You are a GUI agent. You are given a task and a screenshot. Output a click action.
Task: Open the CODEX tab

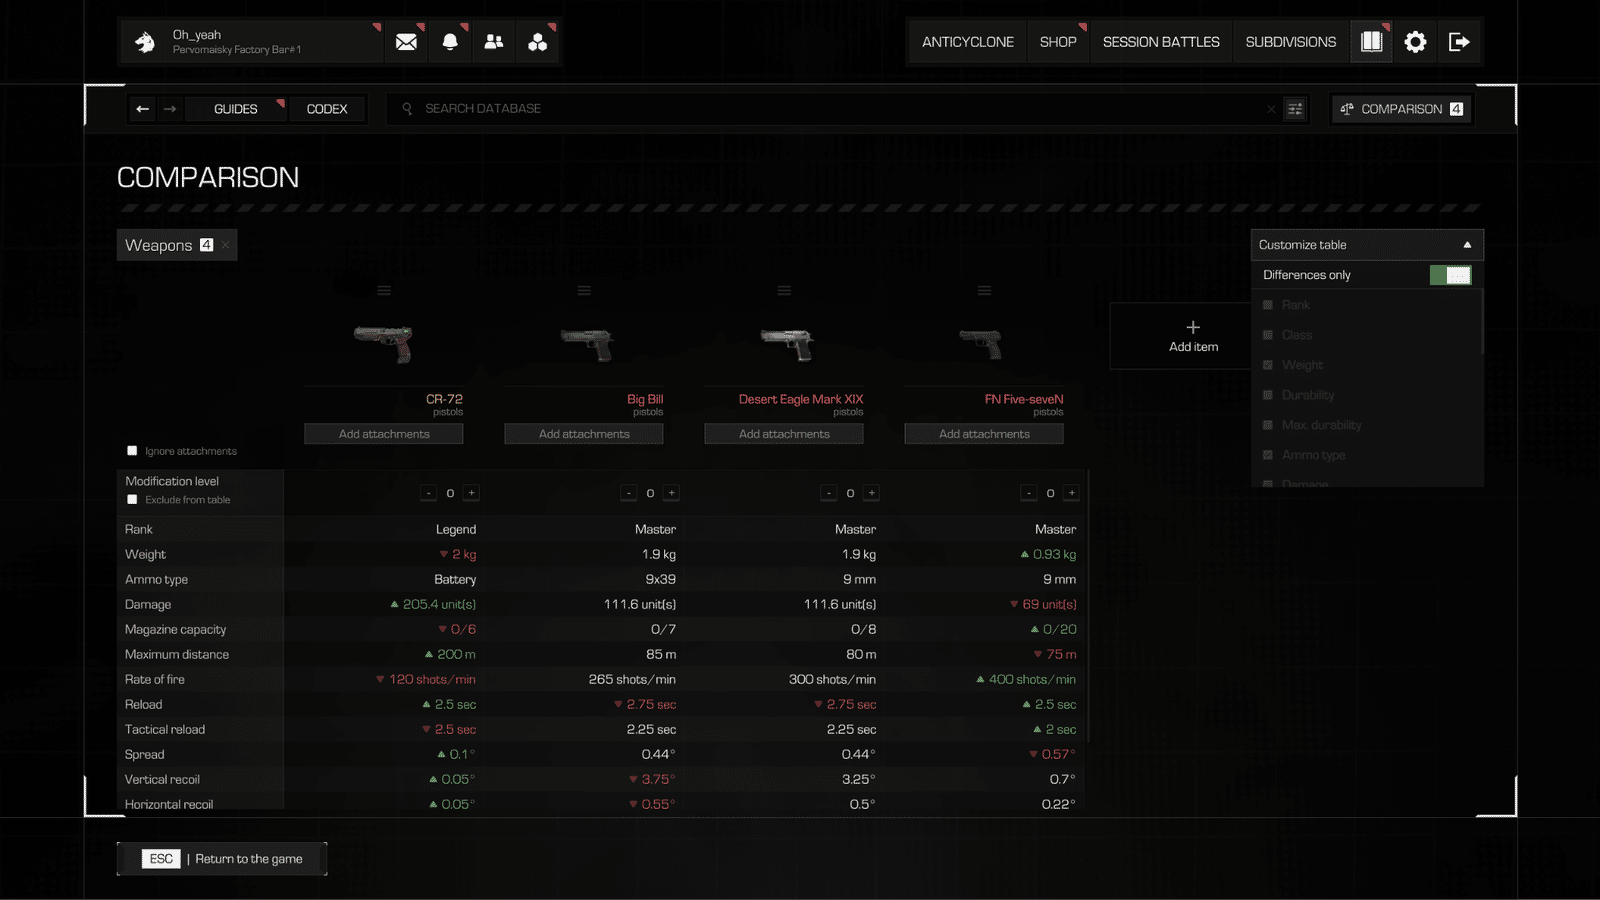pyautogui.click(x=327, y=109)
